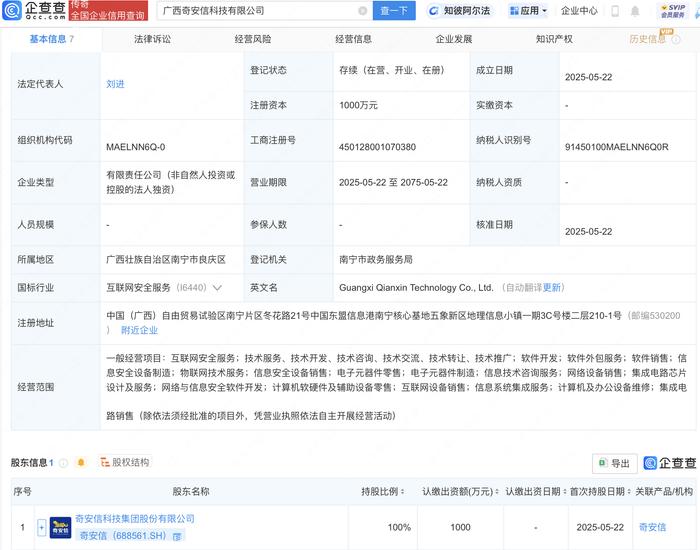Go to 企业中心
Viewport: 700px width, 550px height.
point(579,11)
